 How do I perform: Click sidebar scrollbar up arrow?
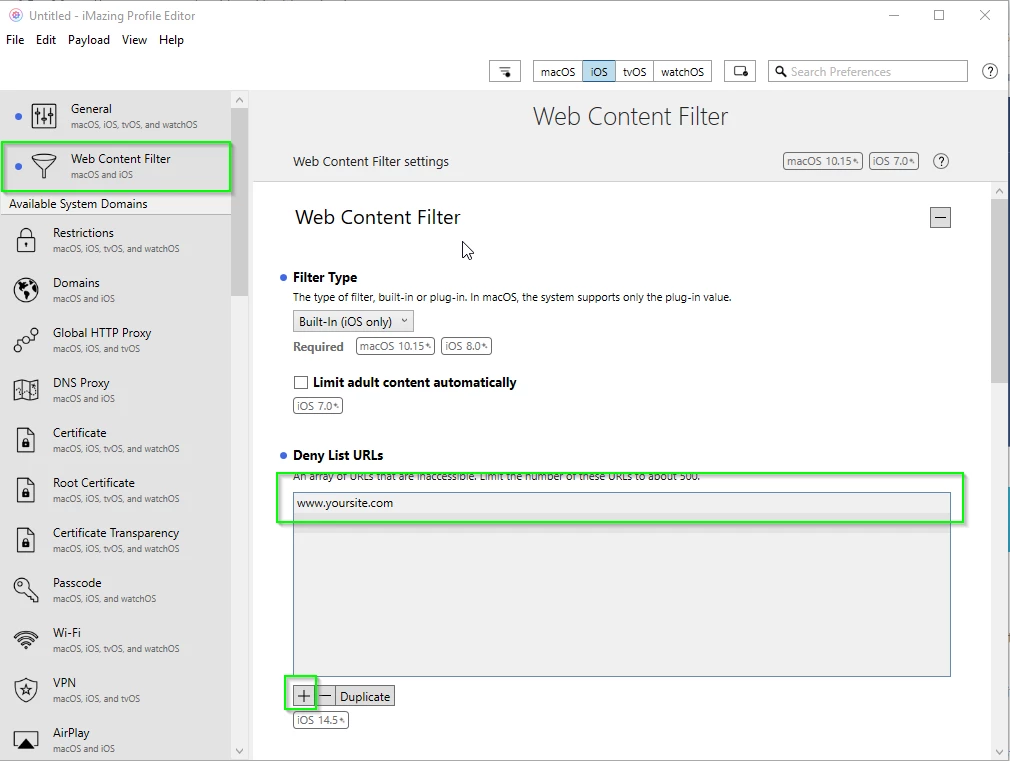click(x=240, y=100)
